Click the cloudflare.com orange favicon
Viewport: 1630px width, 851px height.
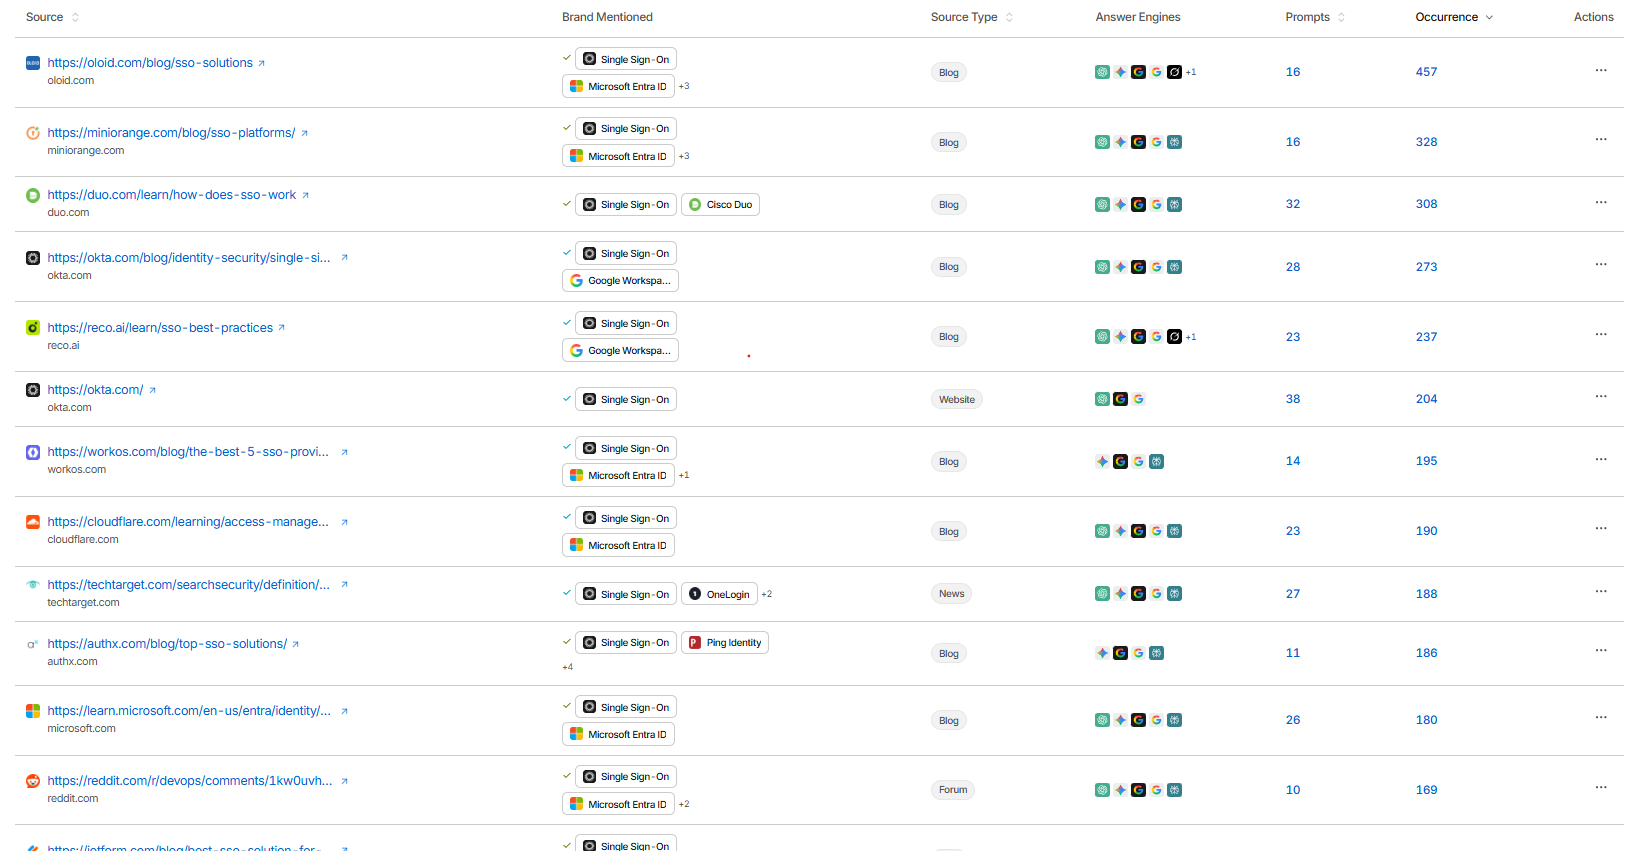tap(33, 522)
